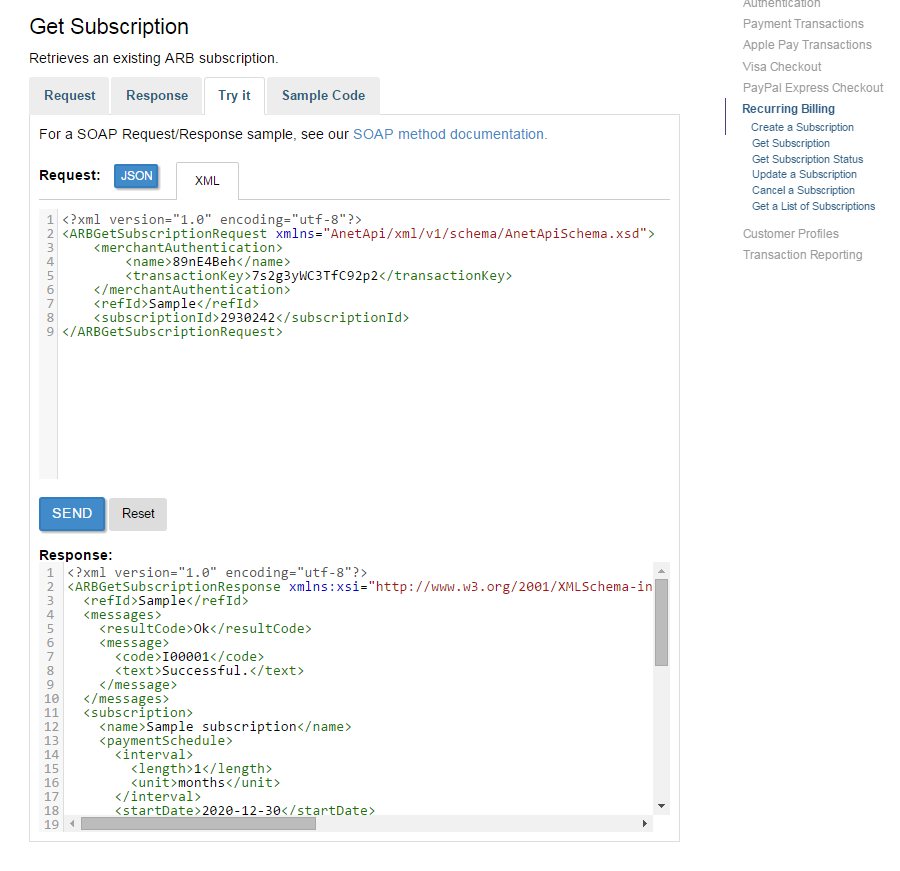Viewport: 900px width, 871px height.
Task: Go to Update a Subscription
Action: (x=804, y=174)
